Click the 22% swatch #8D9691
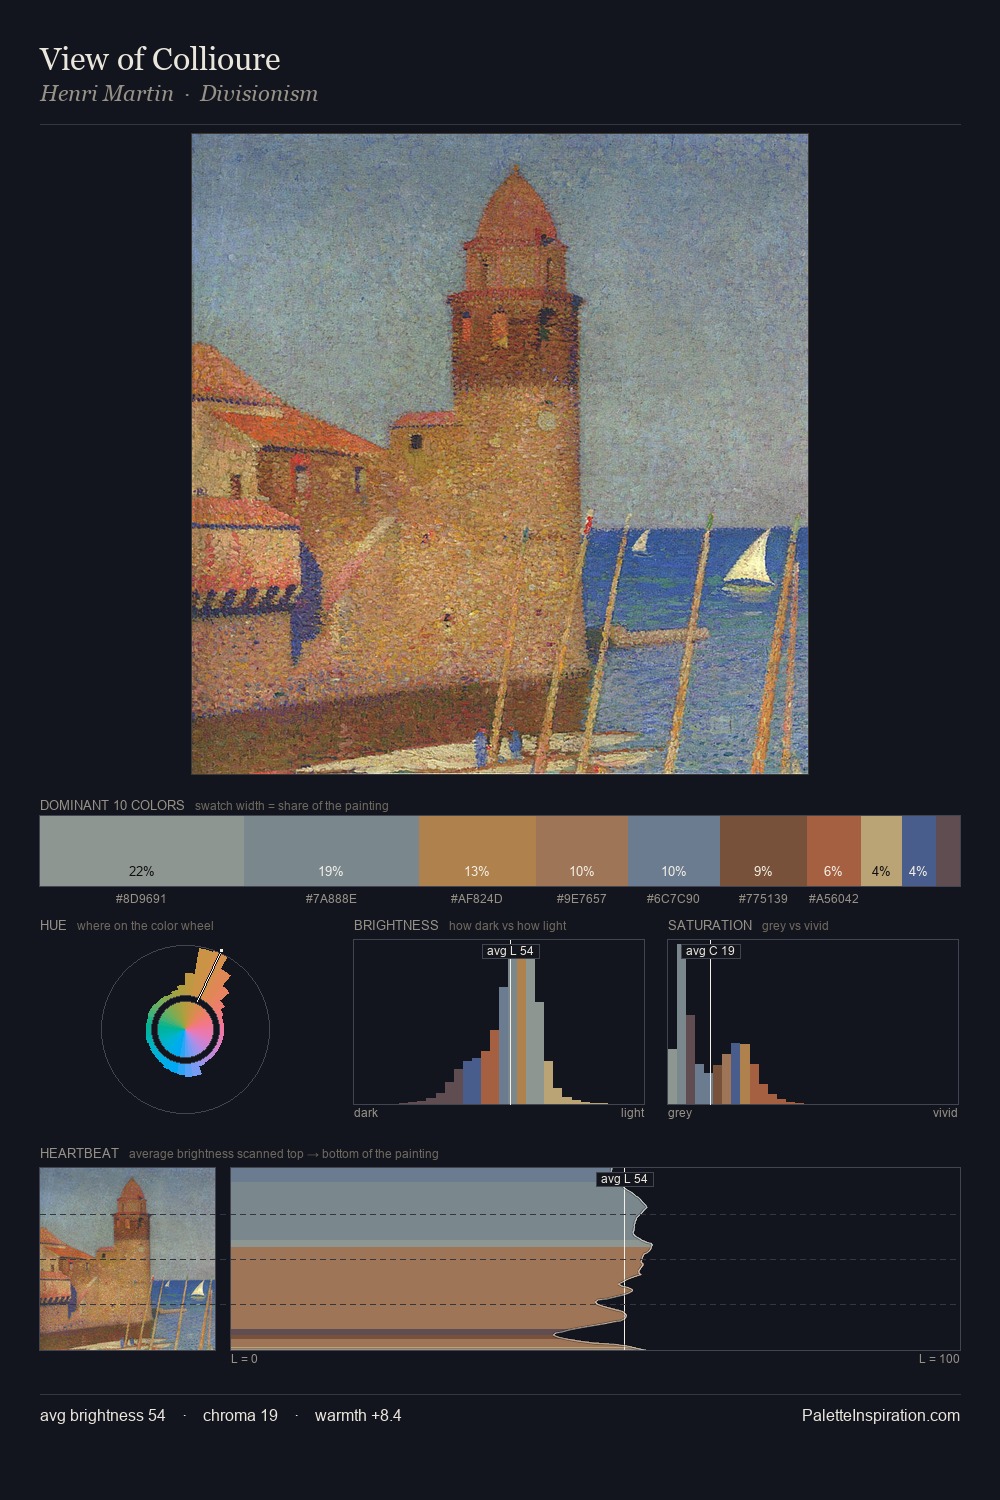Viewport: 1000px width, 1500px height. pos(142,851)
